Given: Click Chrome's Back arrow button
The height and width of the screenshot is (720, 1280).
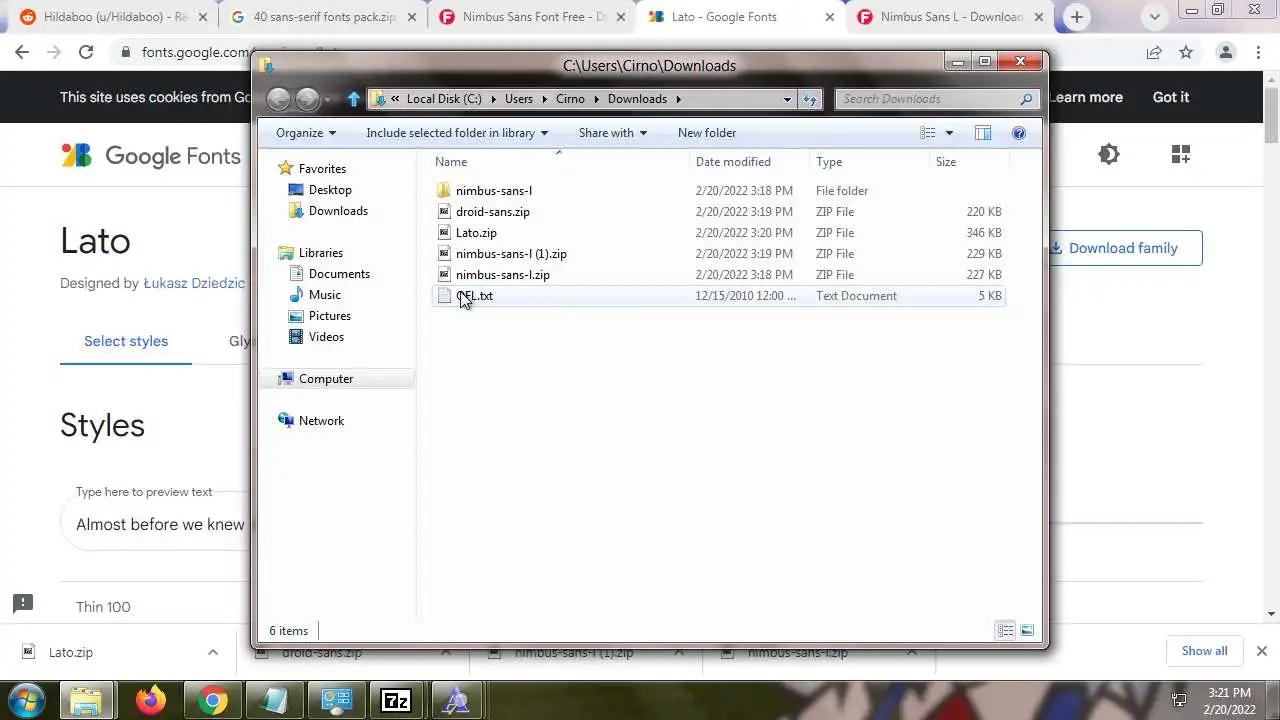Looking at the screenshot, I should point(22,53).
